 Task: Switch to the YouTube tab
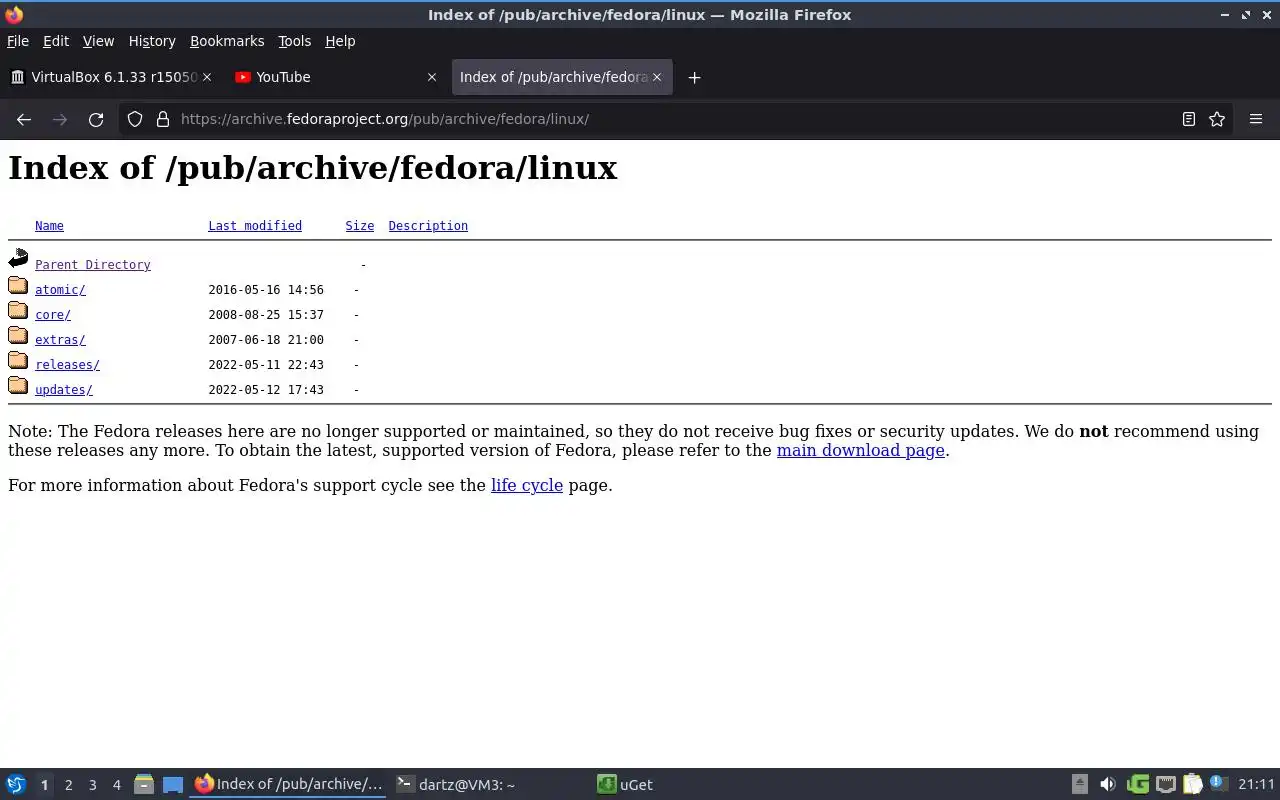336,77
